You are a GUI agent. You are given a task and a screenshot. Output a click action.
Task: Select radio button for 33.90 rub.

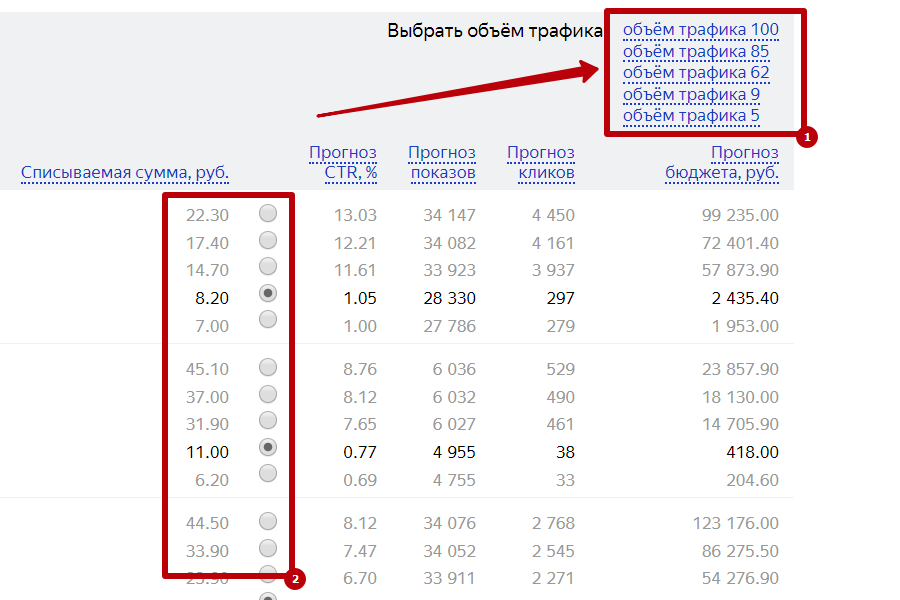[x=267, y=548]
